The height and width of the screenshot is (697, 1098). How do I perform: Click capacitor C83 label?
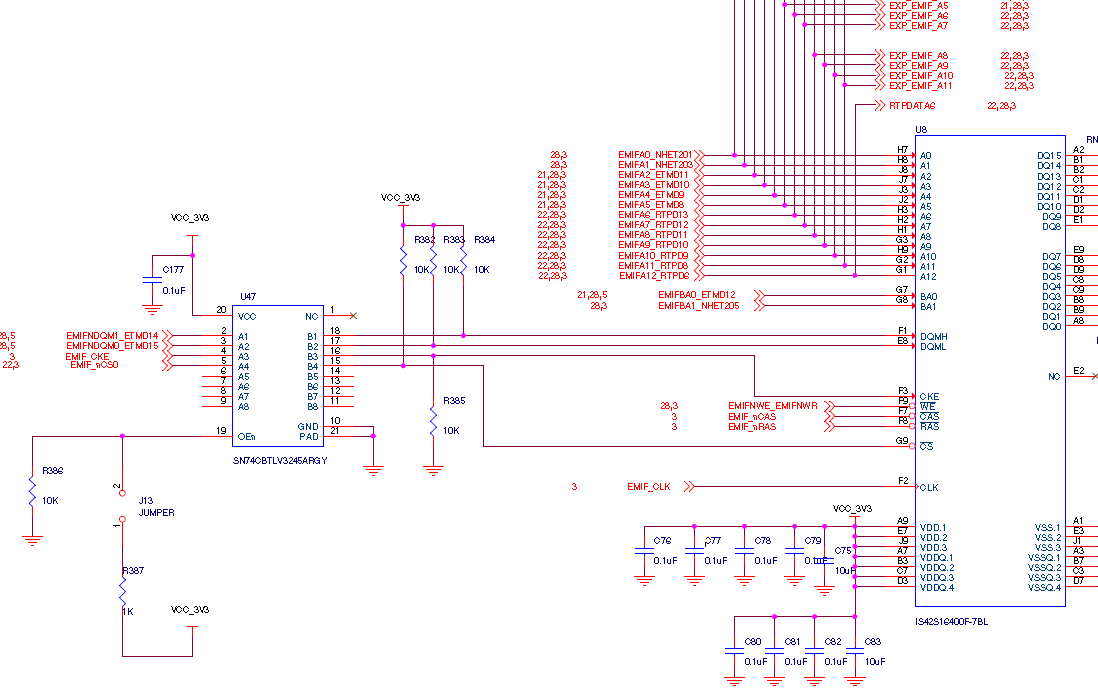point(873,642)
